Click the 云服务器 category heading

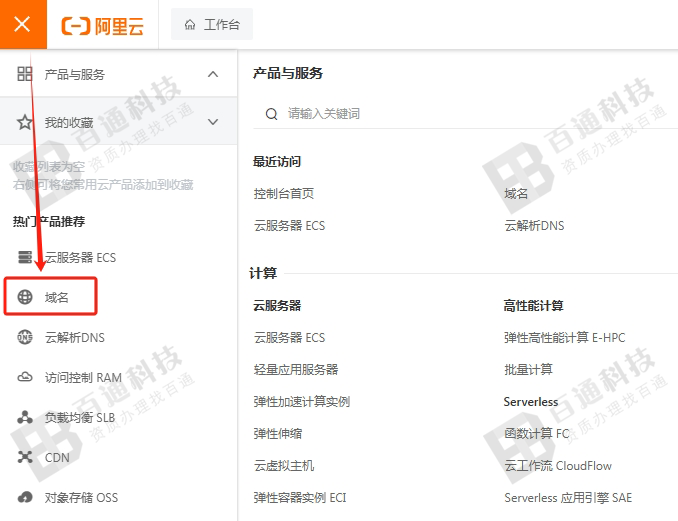click(277, 306)
